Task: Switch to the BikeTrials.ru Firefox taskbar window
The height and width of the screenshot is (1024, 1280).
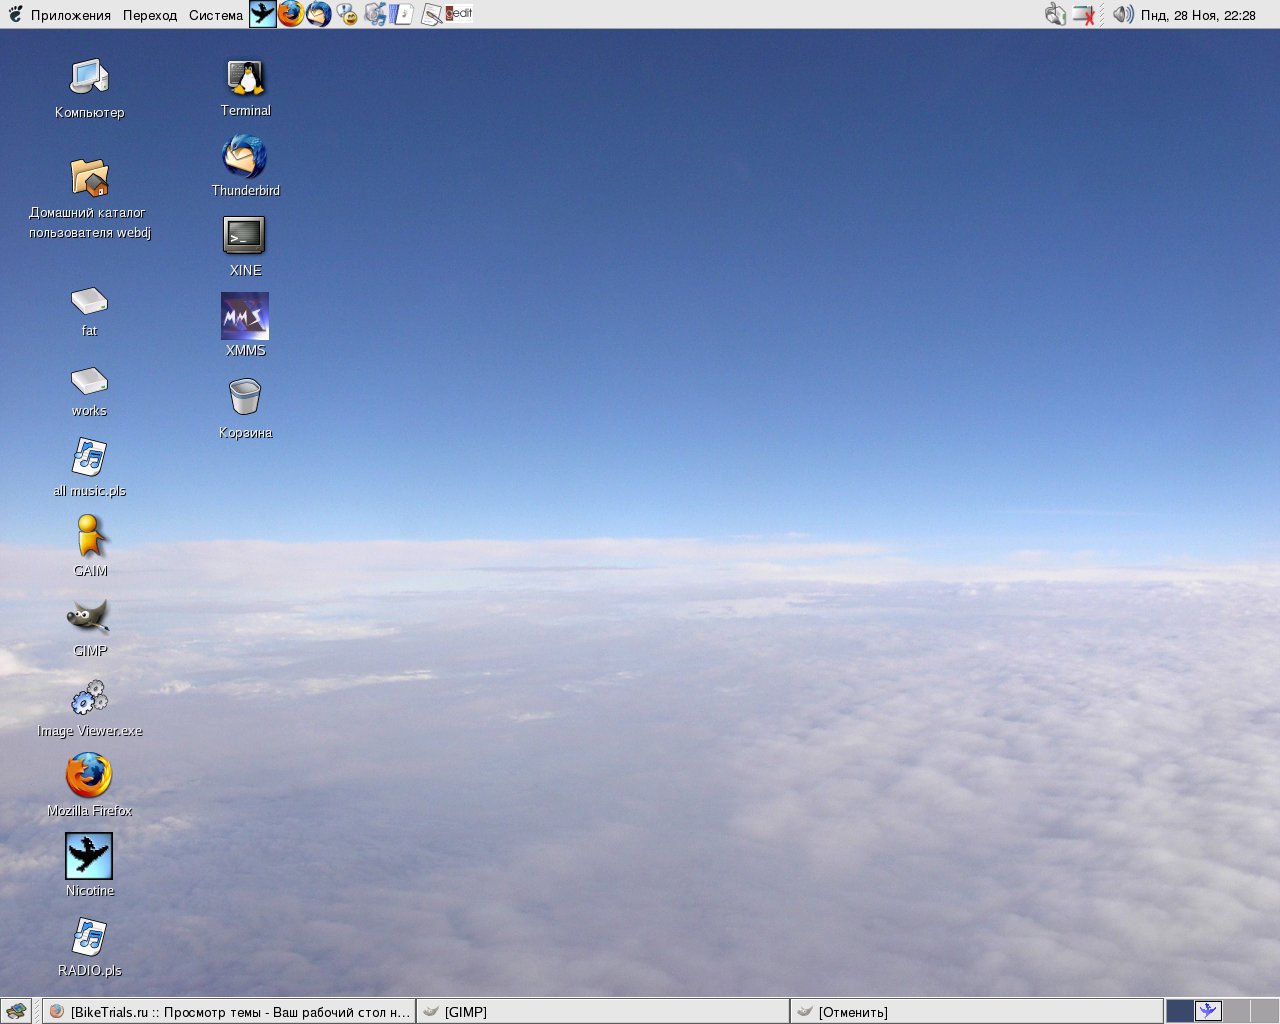Action: (229, 1012)
